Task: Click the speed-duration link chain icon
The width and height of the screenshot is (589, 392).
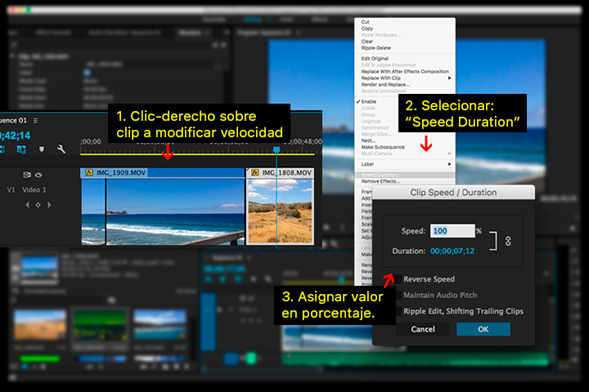Action: coord(508,241)
